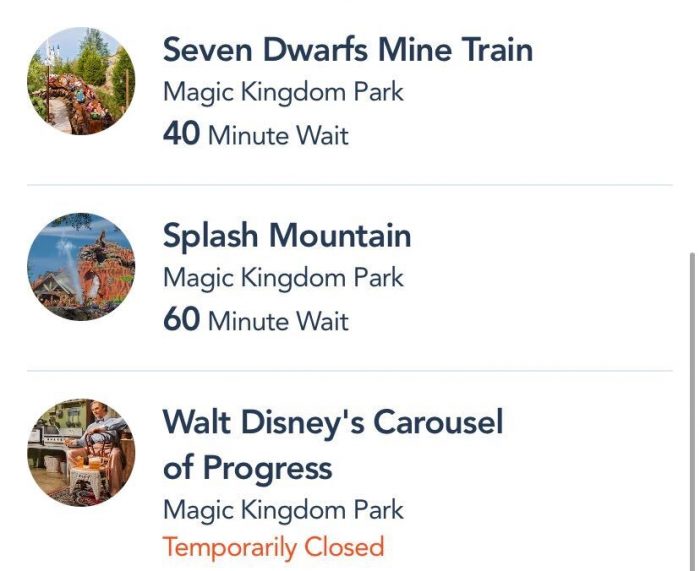Select the Splash Mountain attraction title
700x571 pixels.
tap(287, 235)
